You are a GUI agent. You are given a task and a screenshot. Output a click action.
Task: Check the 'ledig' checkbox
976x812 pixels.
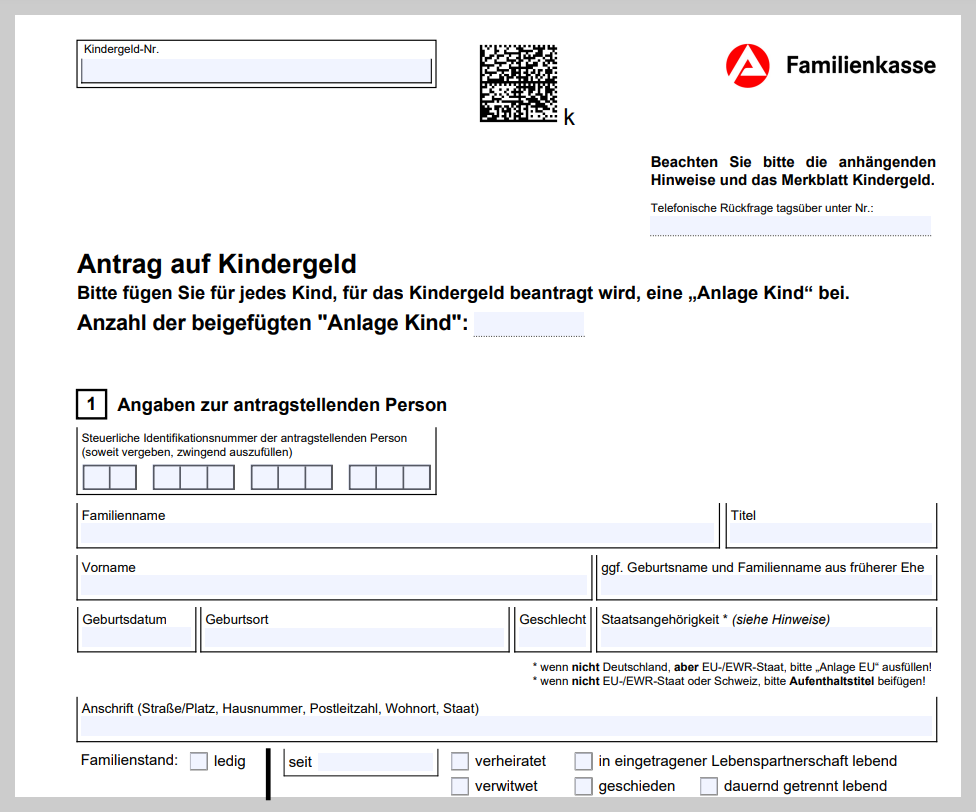pos(199,761)
